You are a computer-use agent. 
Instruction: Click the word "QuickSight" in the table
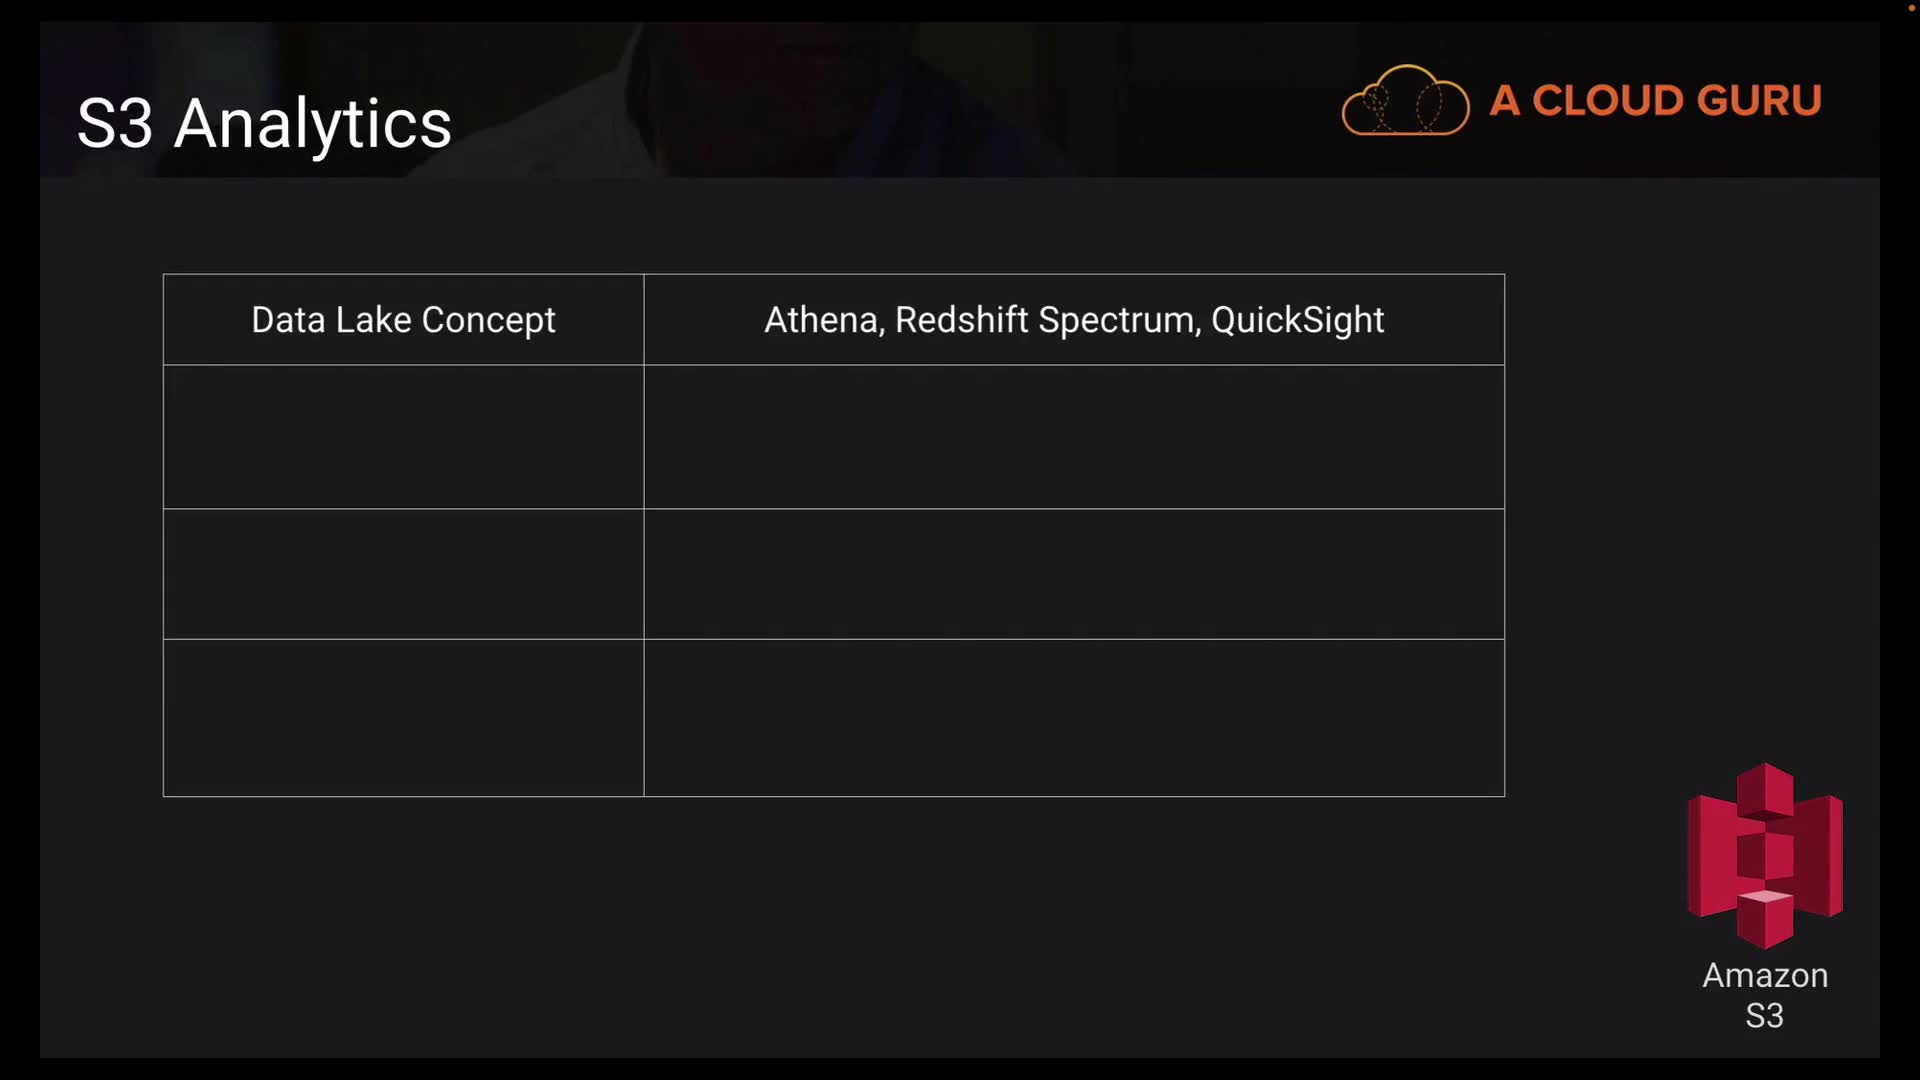click(1297, 320)
